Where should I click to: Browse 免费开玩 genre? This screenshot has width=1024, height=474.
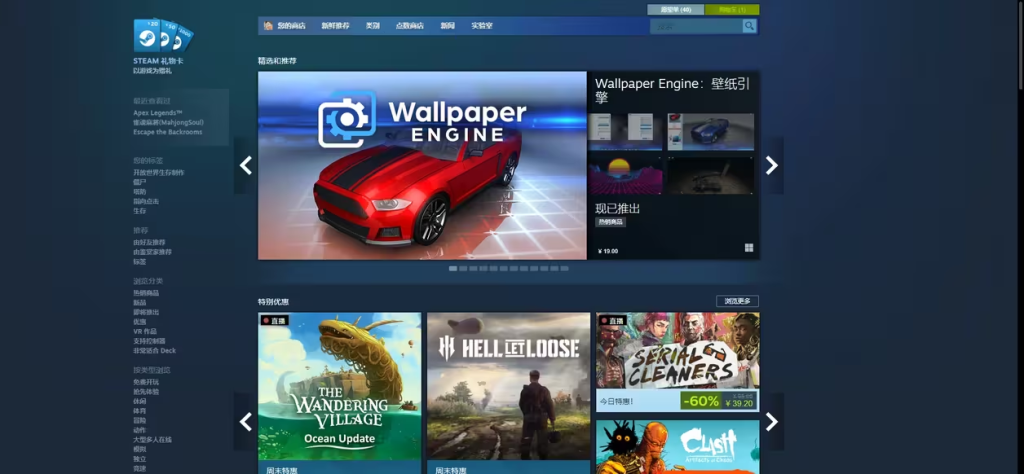(146, 382)
